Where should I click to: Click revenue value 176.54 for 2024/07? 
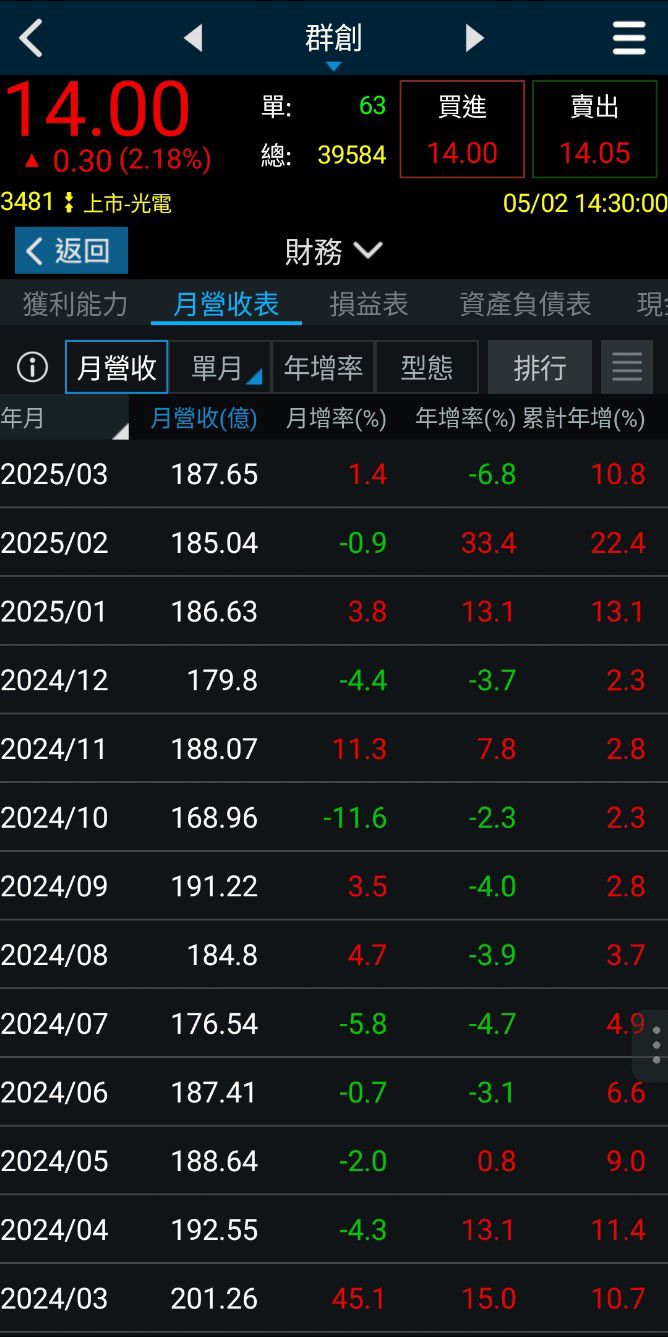coord(214,1024)
